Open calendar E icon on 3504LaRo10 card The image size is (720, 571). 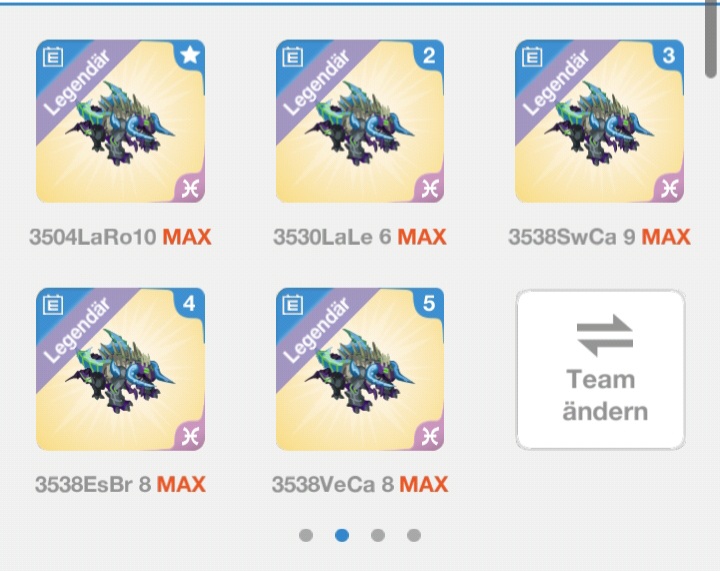click(53, 57)
